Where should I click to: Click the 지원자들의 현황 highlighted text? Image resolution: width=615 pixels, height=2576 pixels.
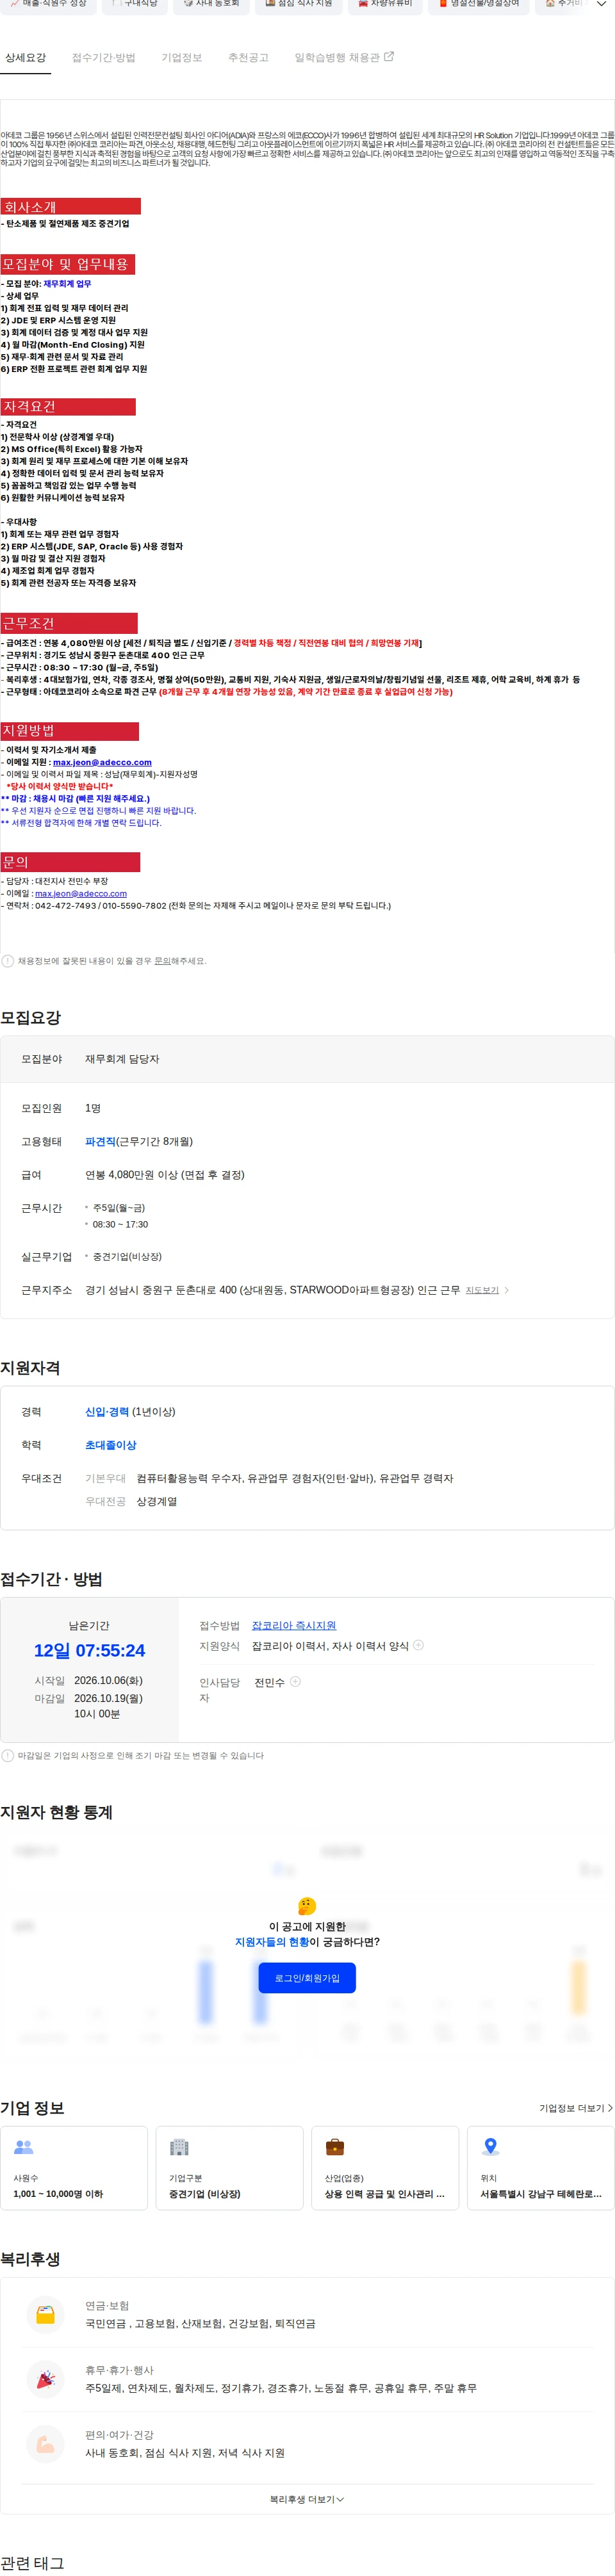[x=272, y=1942]
